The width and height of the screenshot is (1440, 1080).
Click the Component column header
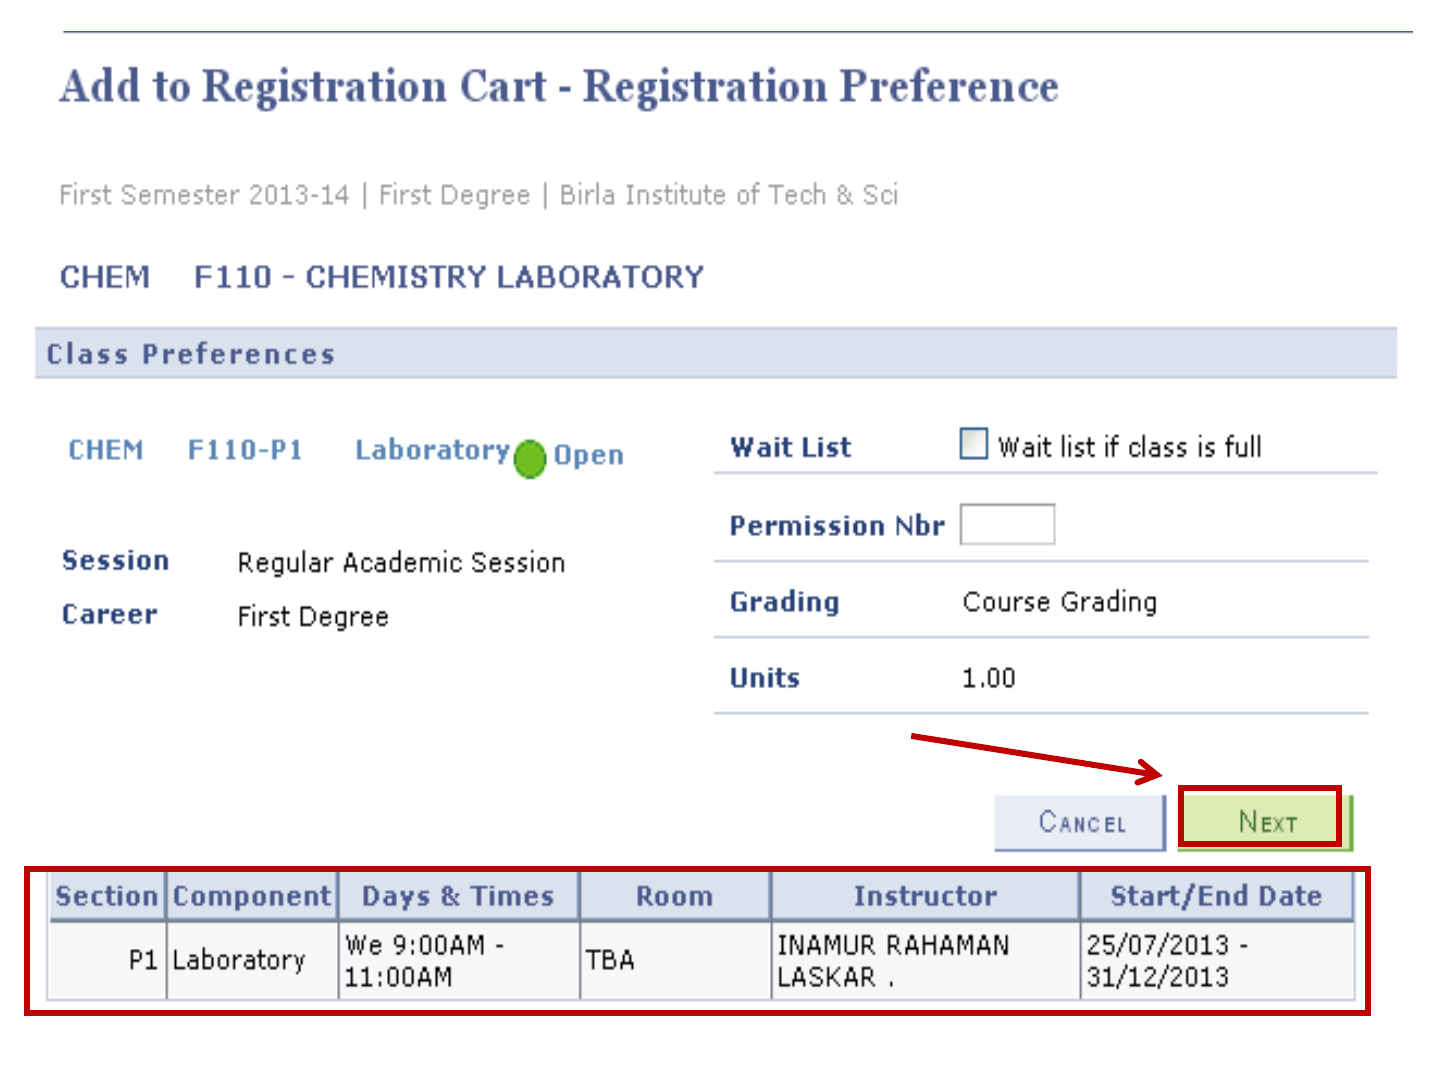coord(252,896)
